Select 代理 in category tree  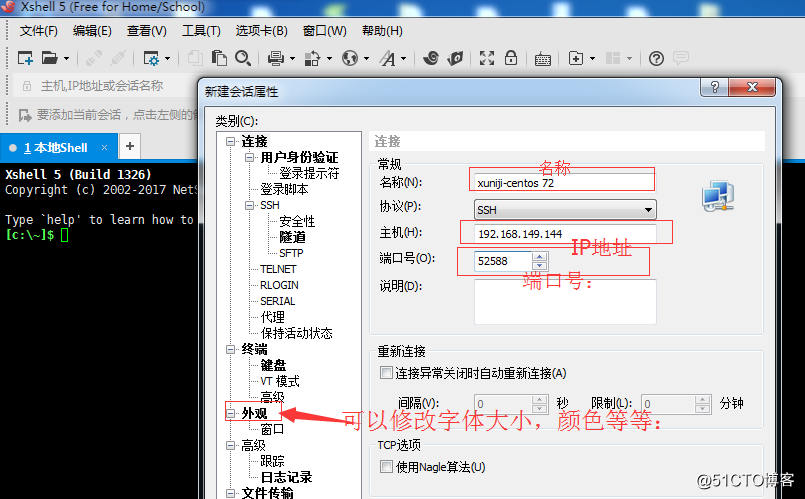272,317
